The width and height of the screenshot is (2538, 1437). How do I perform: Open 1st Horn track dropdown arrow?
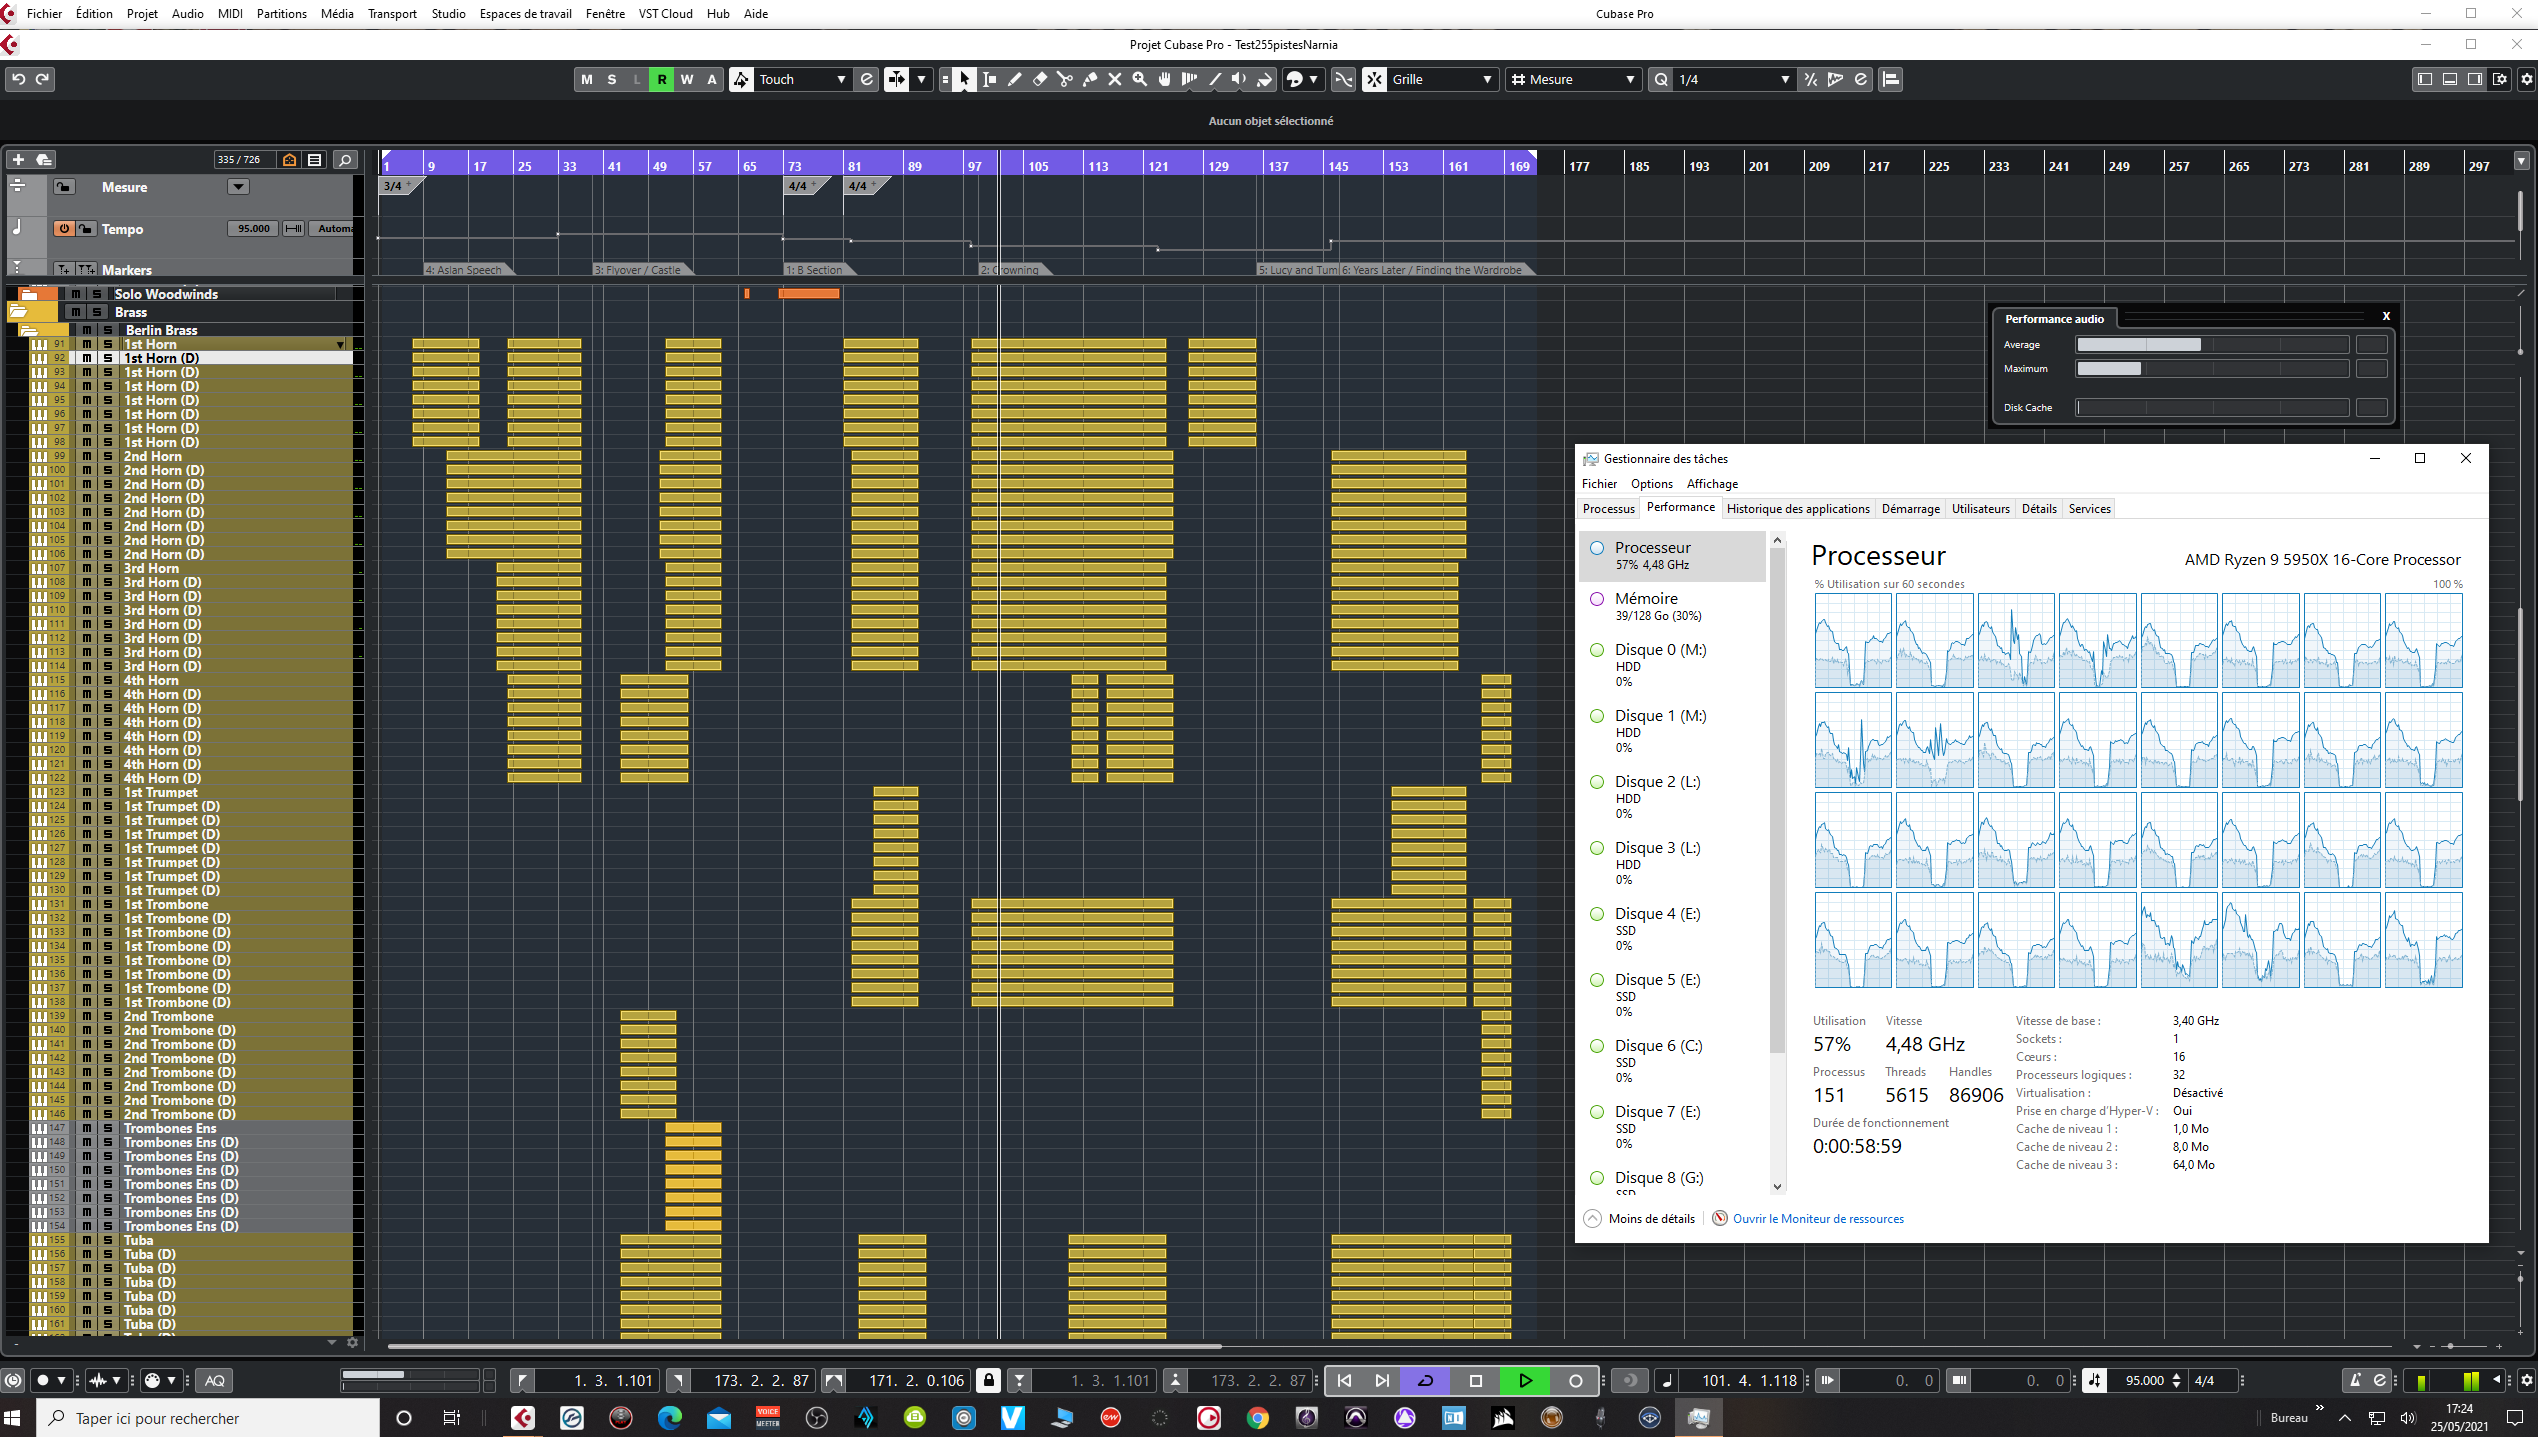tap(340, 344)
